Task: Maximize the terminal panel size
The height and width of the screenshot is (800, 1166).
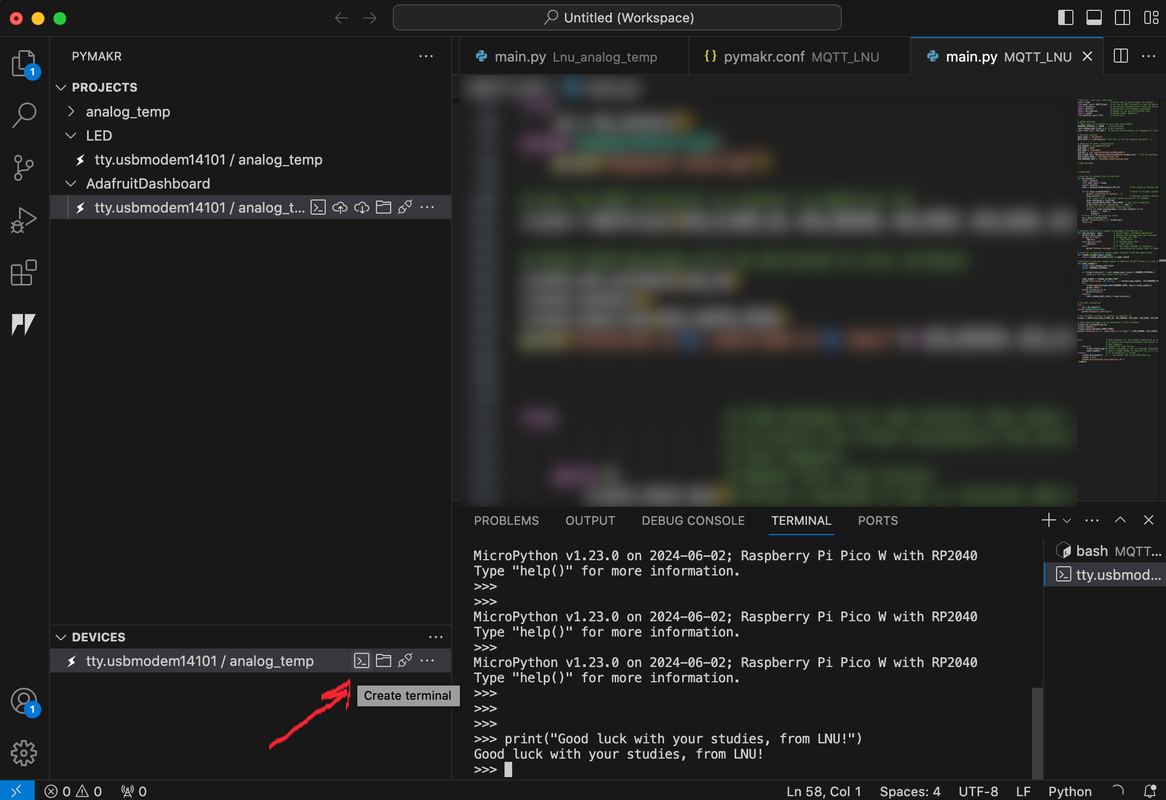Action: 1120,520
